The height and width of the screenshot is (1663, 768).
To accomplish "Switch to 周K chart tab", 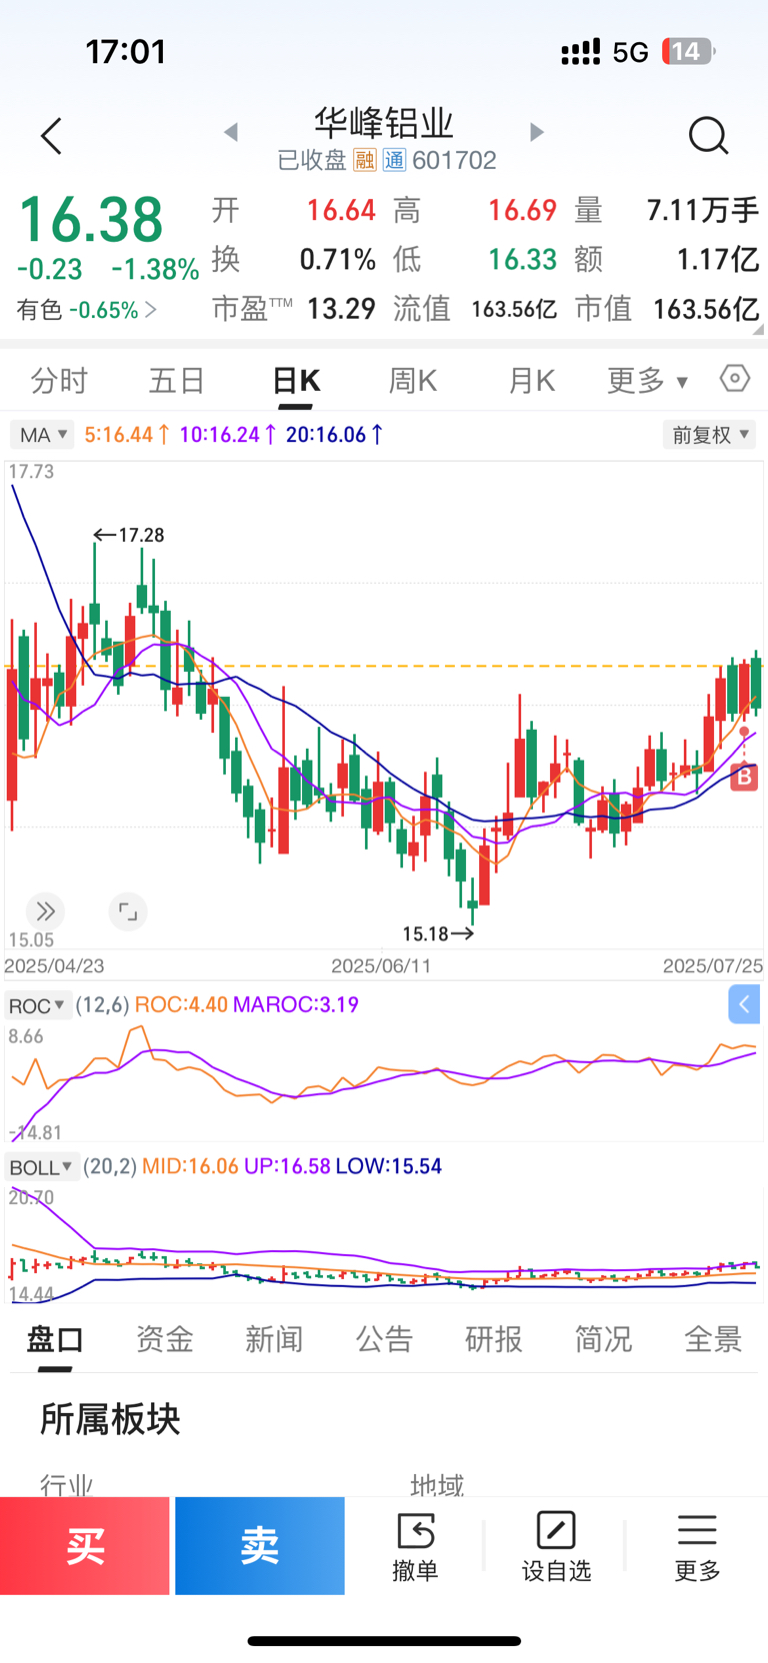I will point(413,380).
